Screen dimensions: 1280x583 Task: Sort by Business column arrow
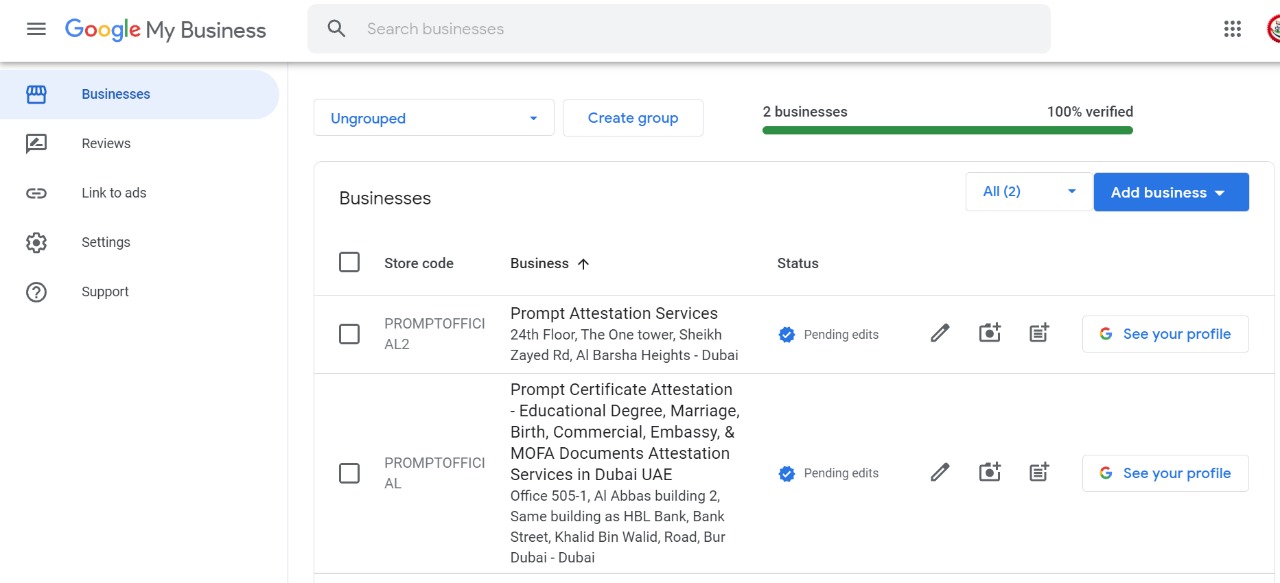point(584,264)
